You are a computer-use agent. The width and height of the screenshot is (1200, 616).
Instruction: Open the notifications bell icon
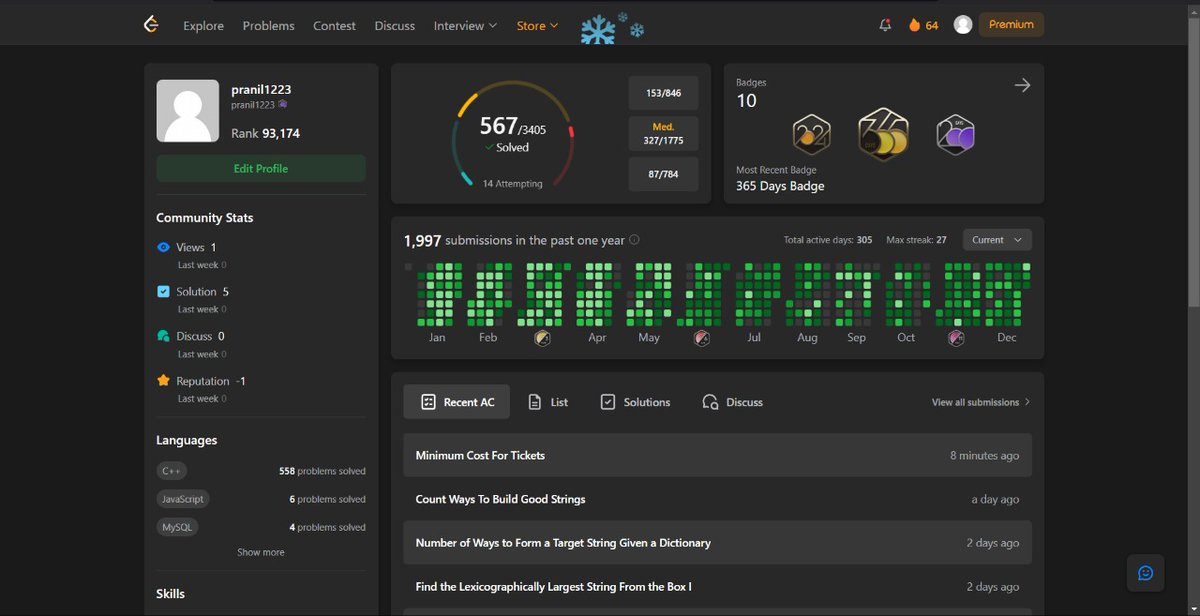(884, 25)
